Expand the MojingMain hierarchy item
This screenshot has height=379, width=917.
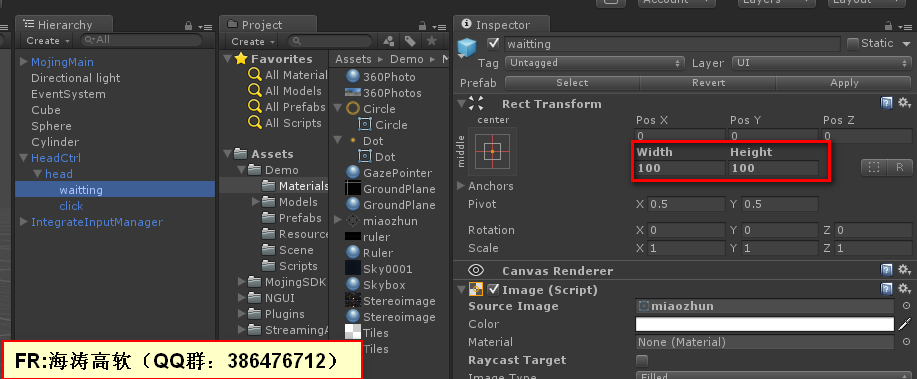pyautogui.click(x=24, y=61)
